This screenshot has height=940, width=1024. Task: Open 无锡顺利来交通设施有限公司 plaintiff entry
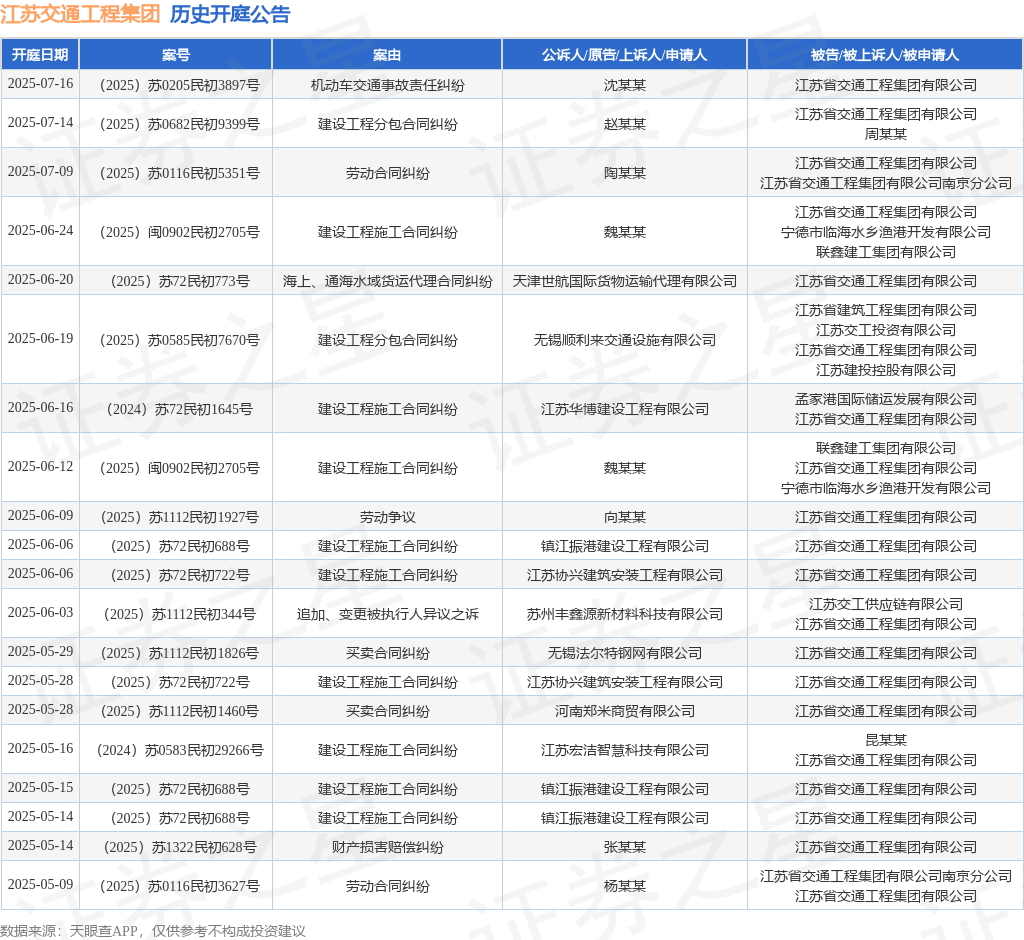624,340
